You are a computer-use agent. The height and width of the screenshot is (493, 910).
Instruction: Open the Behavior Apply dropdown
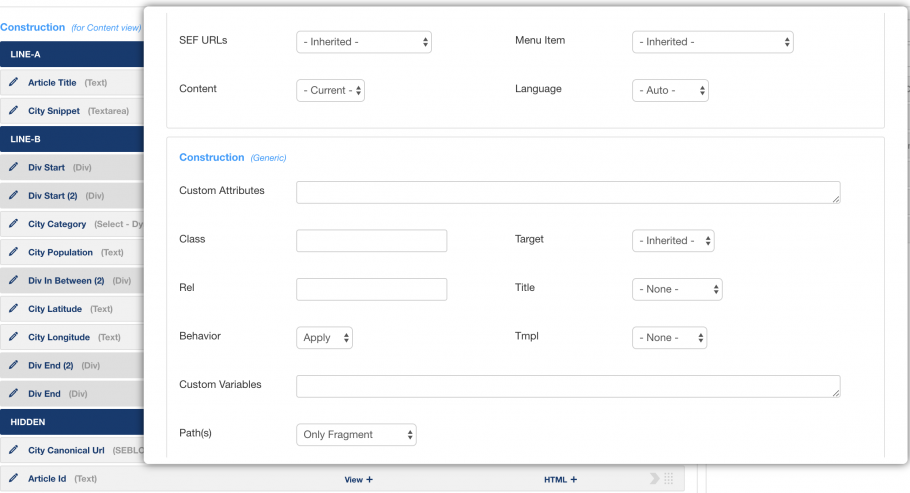coord(324,338)
